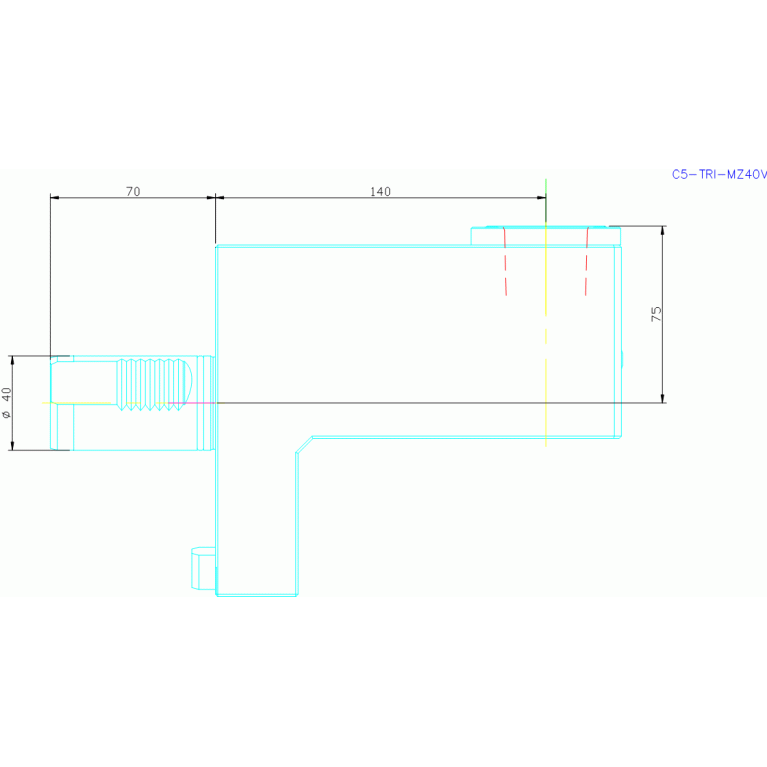This screenshot has height=767, width=767.
Task: Click the chamfered inner corner of the body
Action: (304, 446)
